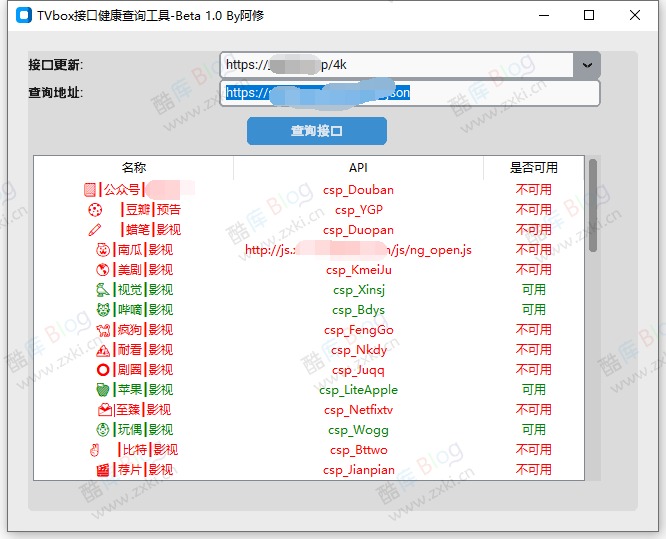Select the 疯狗|影视 row name
This screenshot has height=539, width=666.
pyautogui.click(x=143, y=330)
